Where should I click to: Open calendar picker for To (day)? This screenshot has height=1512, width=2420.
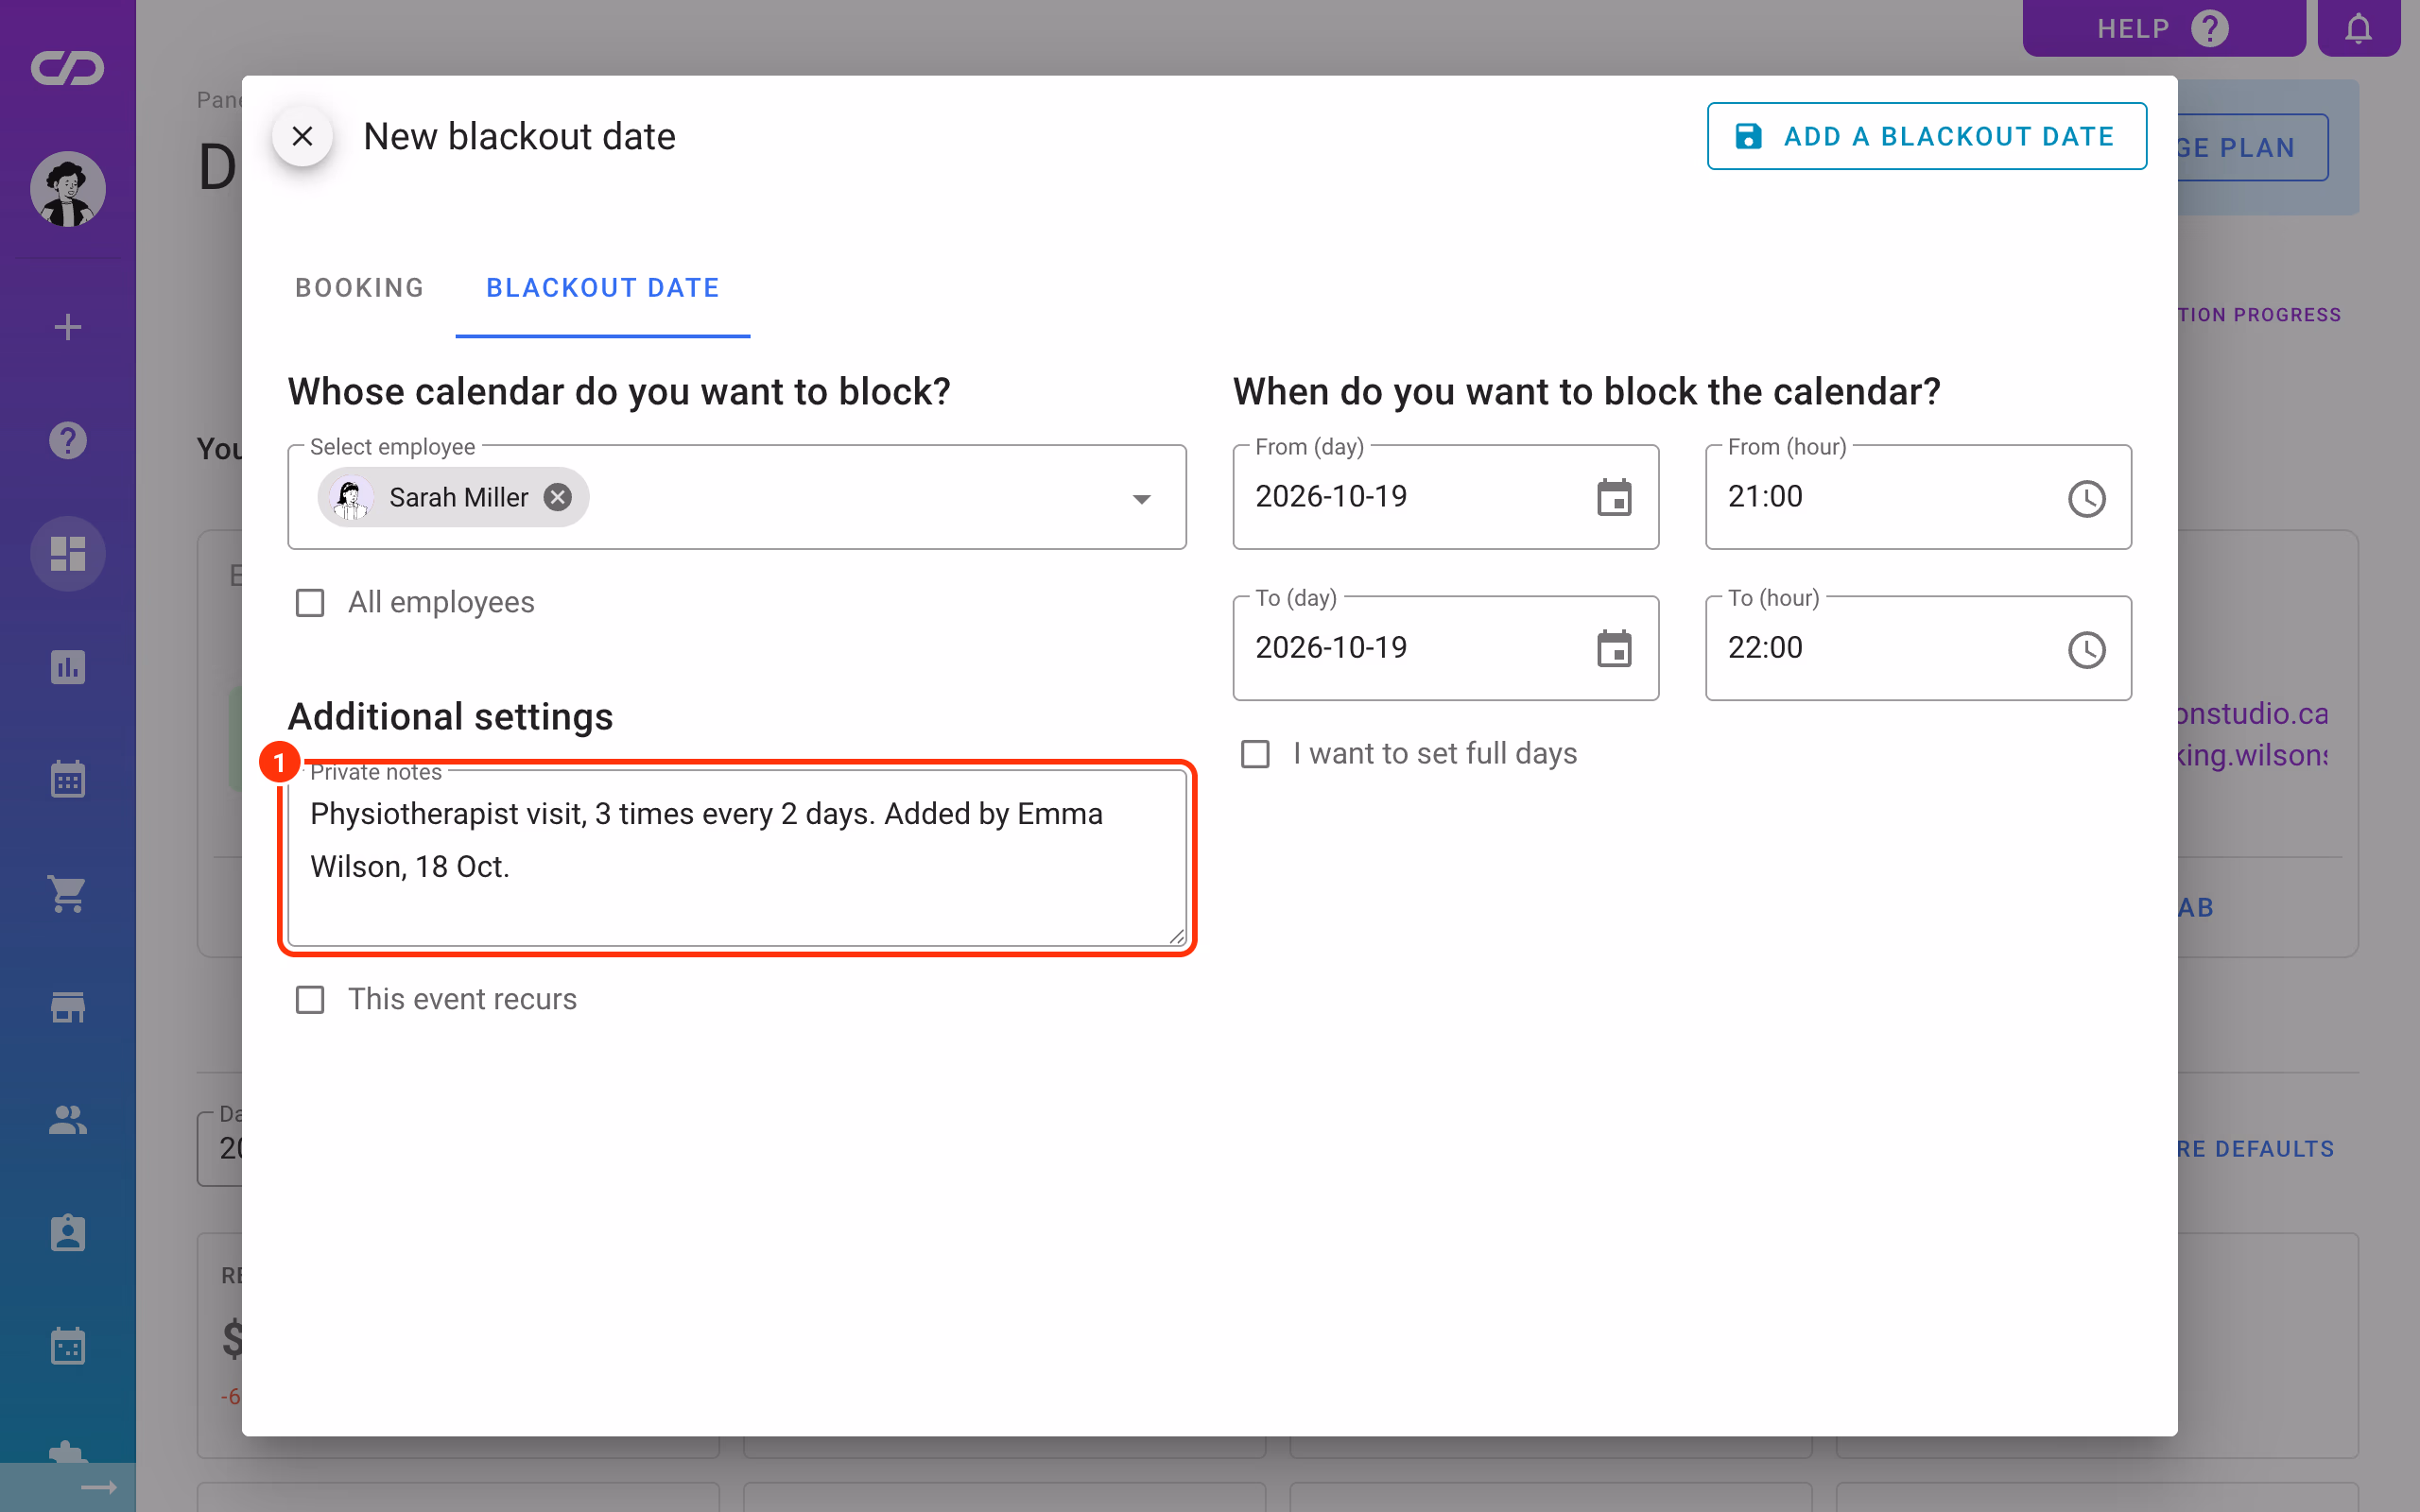tap(1614, 648)
